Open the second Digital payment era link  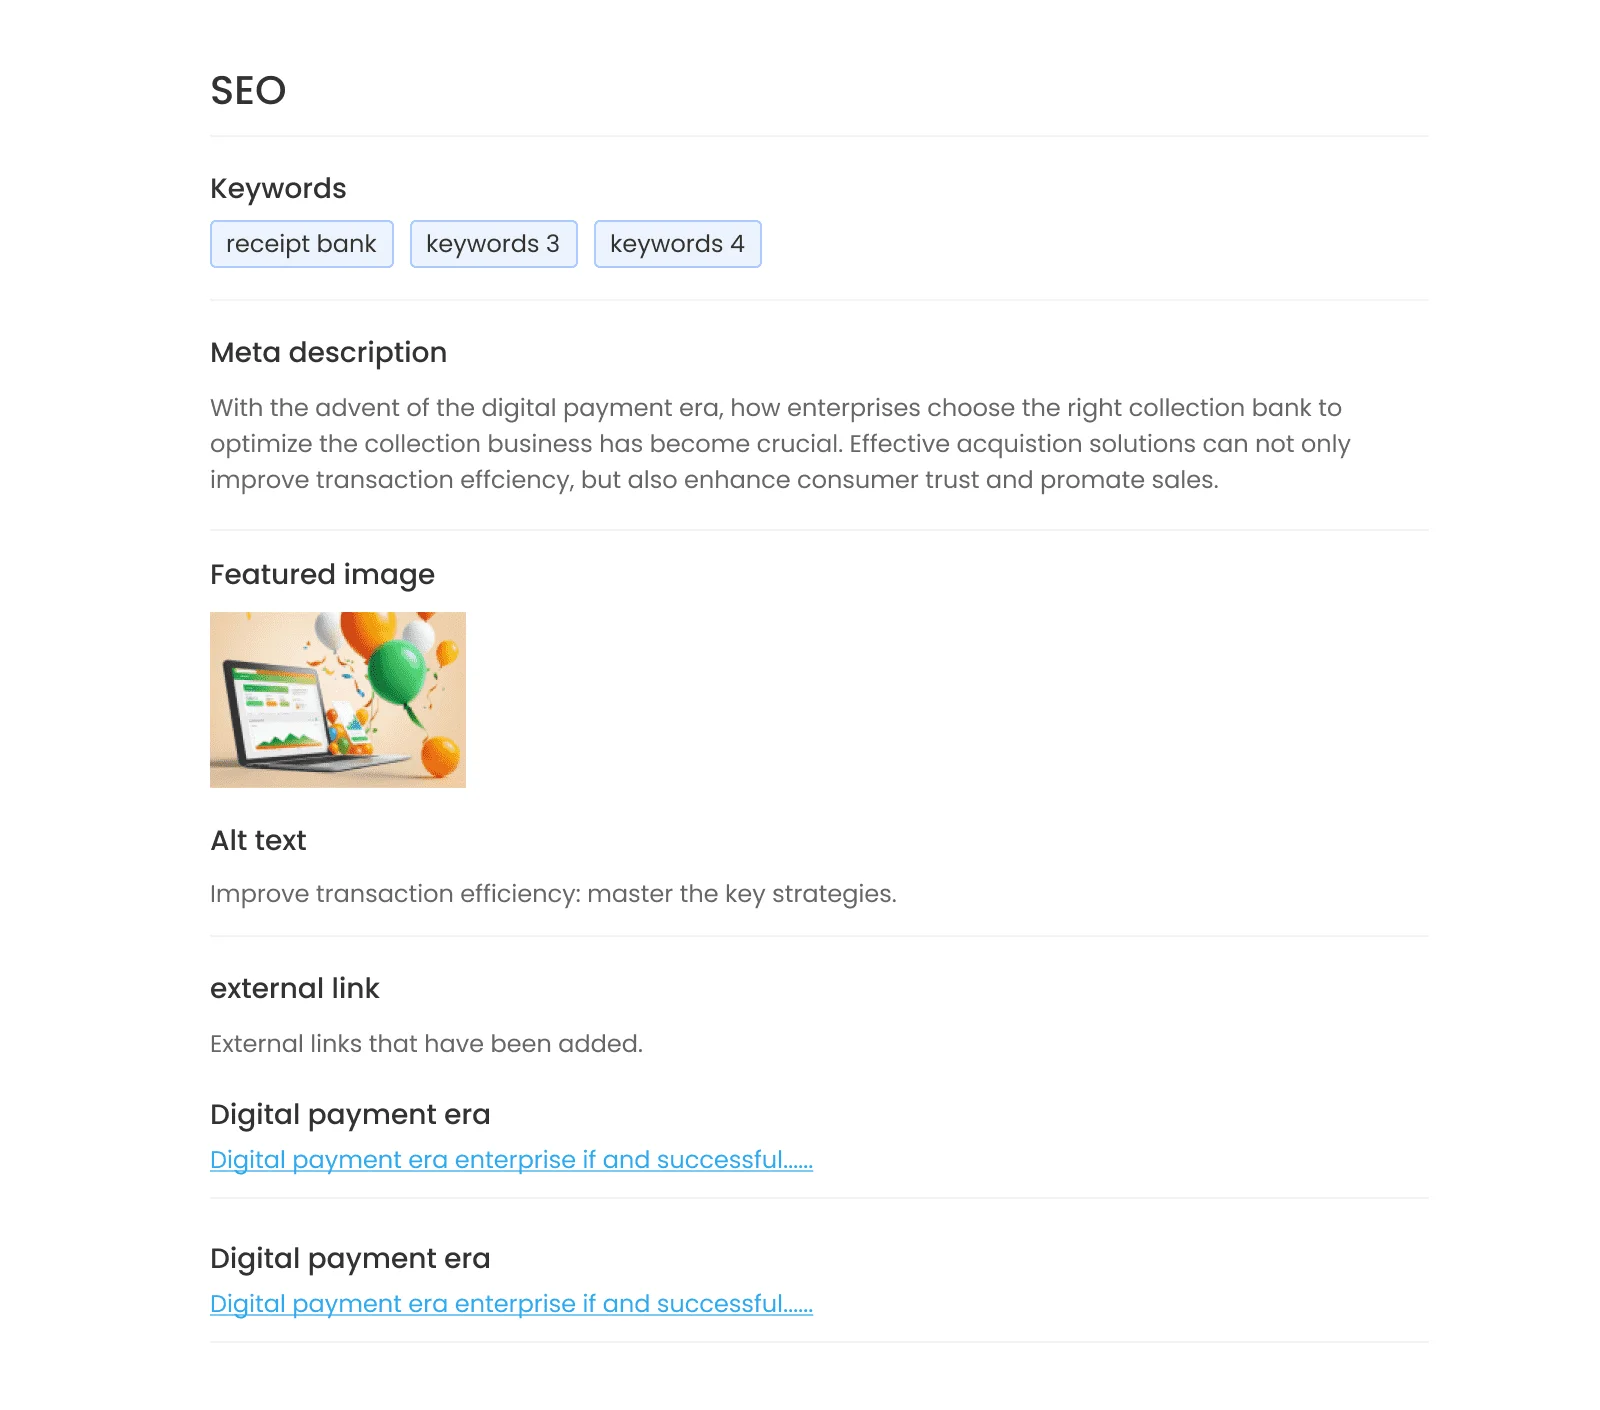coord(511,1304)
